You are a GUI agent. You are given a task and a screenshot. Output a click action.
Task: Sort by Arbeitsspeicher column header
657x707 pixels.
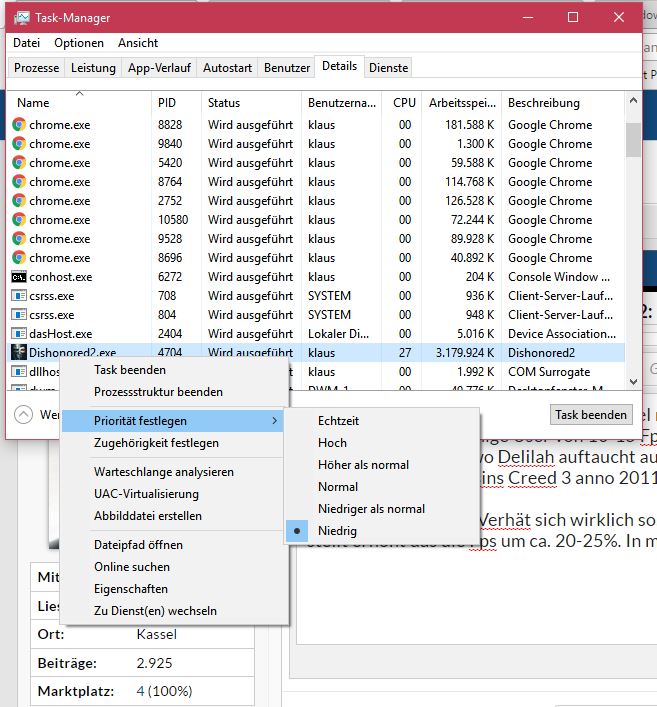pos(462,103)
